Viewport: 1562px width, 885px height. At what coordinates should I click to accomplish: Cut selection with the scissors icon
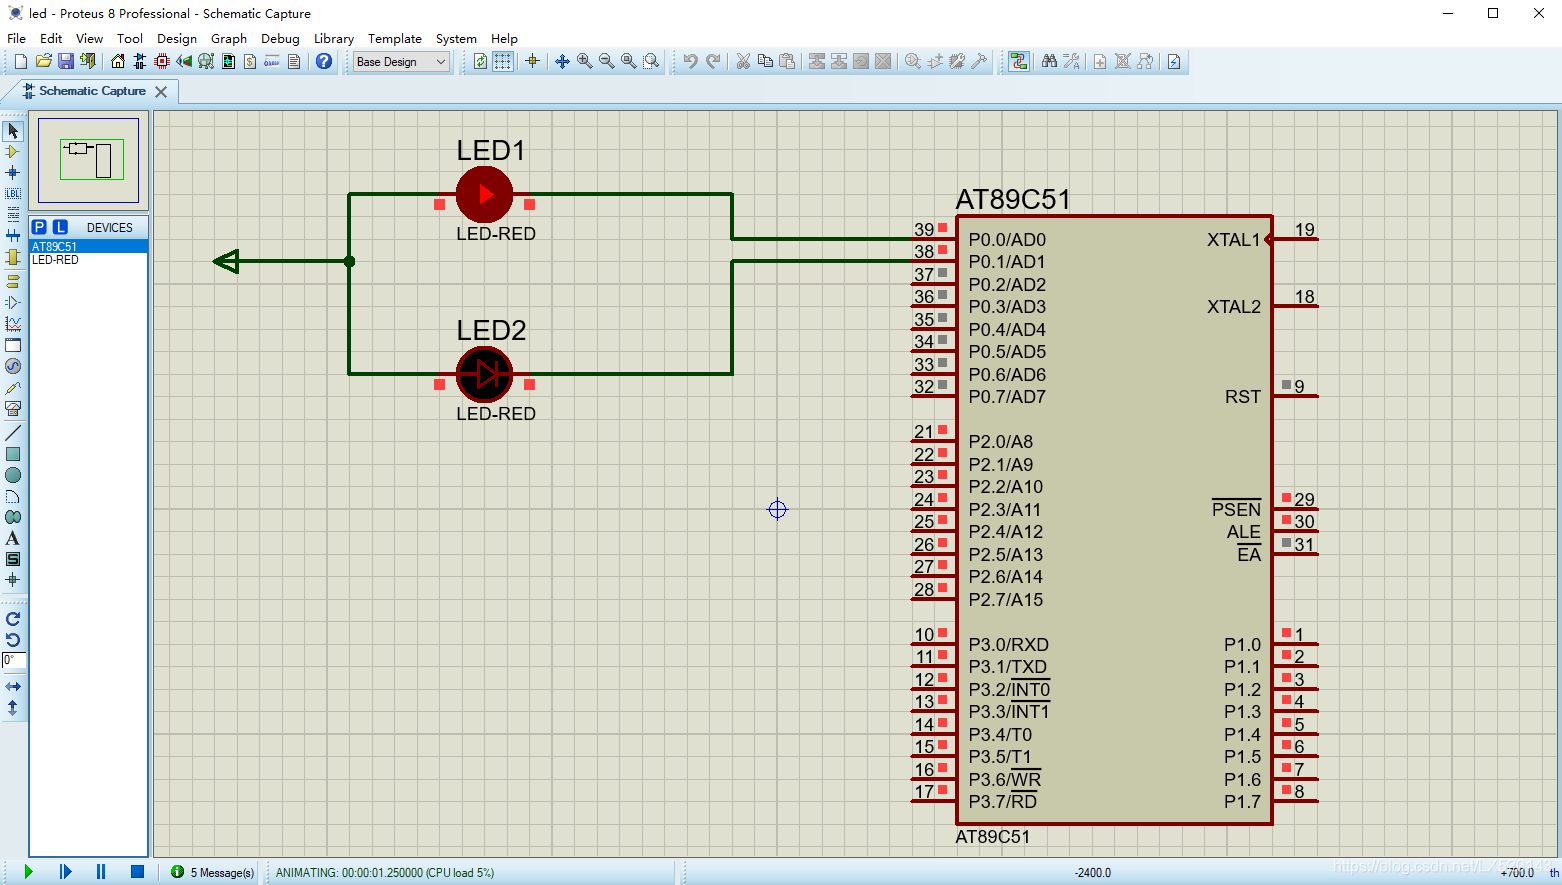coord(743,61)
